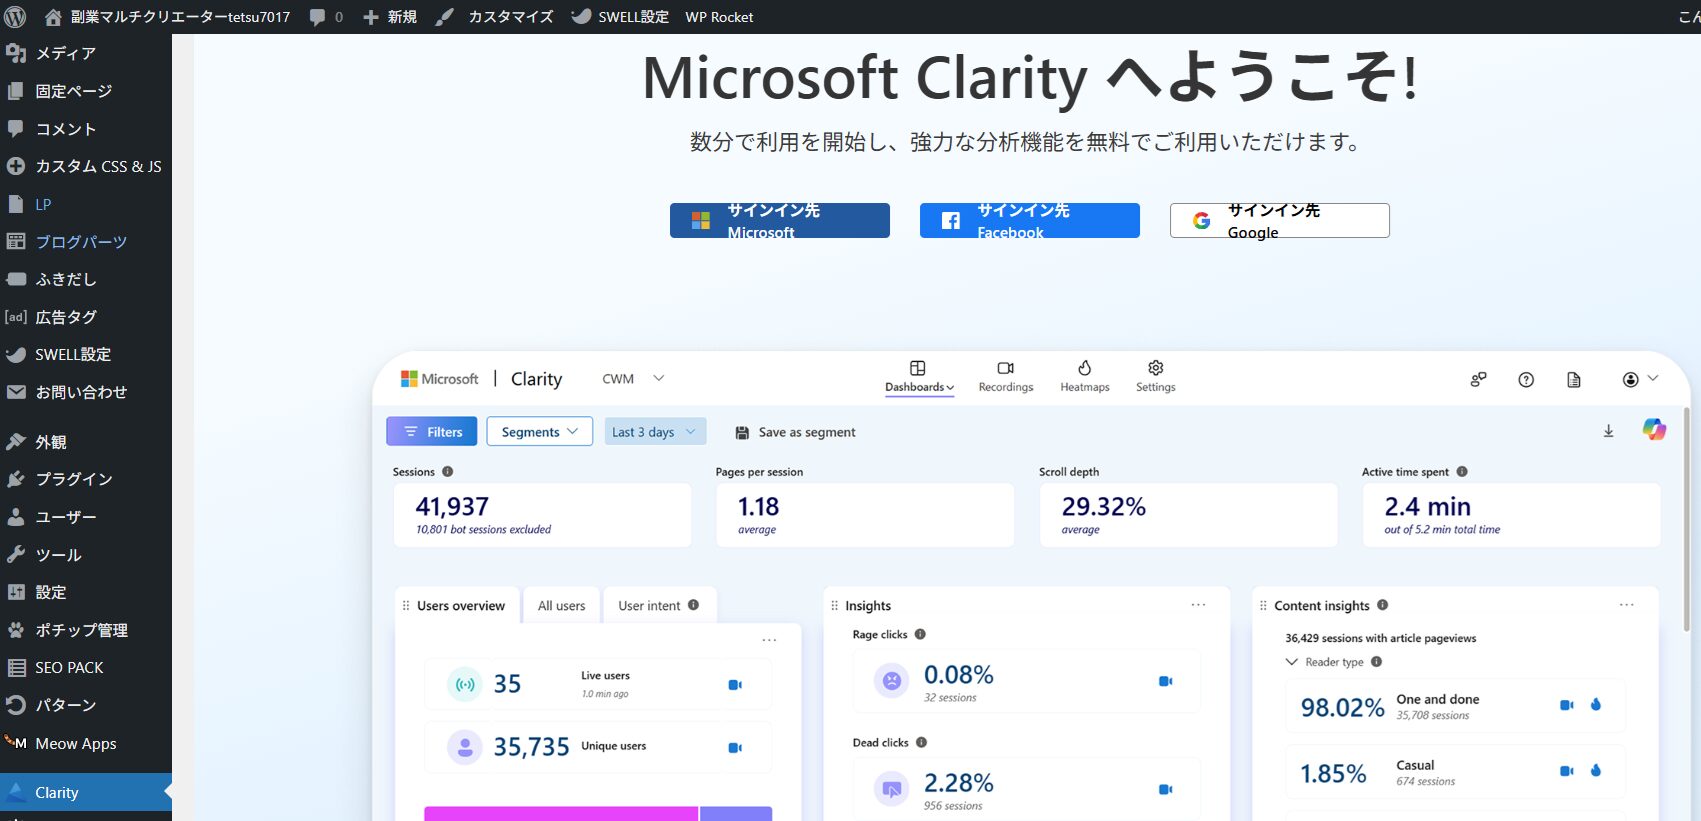Open the Clarity Settings tab
Screen dimensions: 1701x821
click(1156, 377)
